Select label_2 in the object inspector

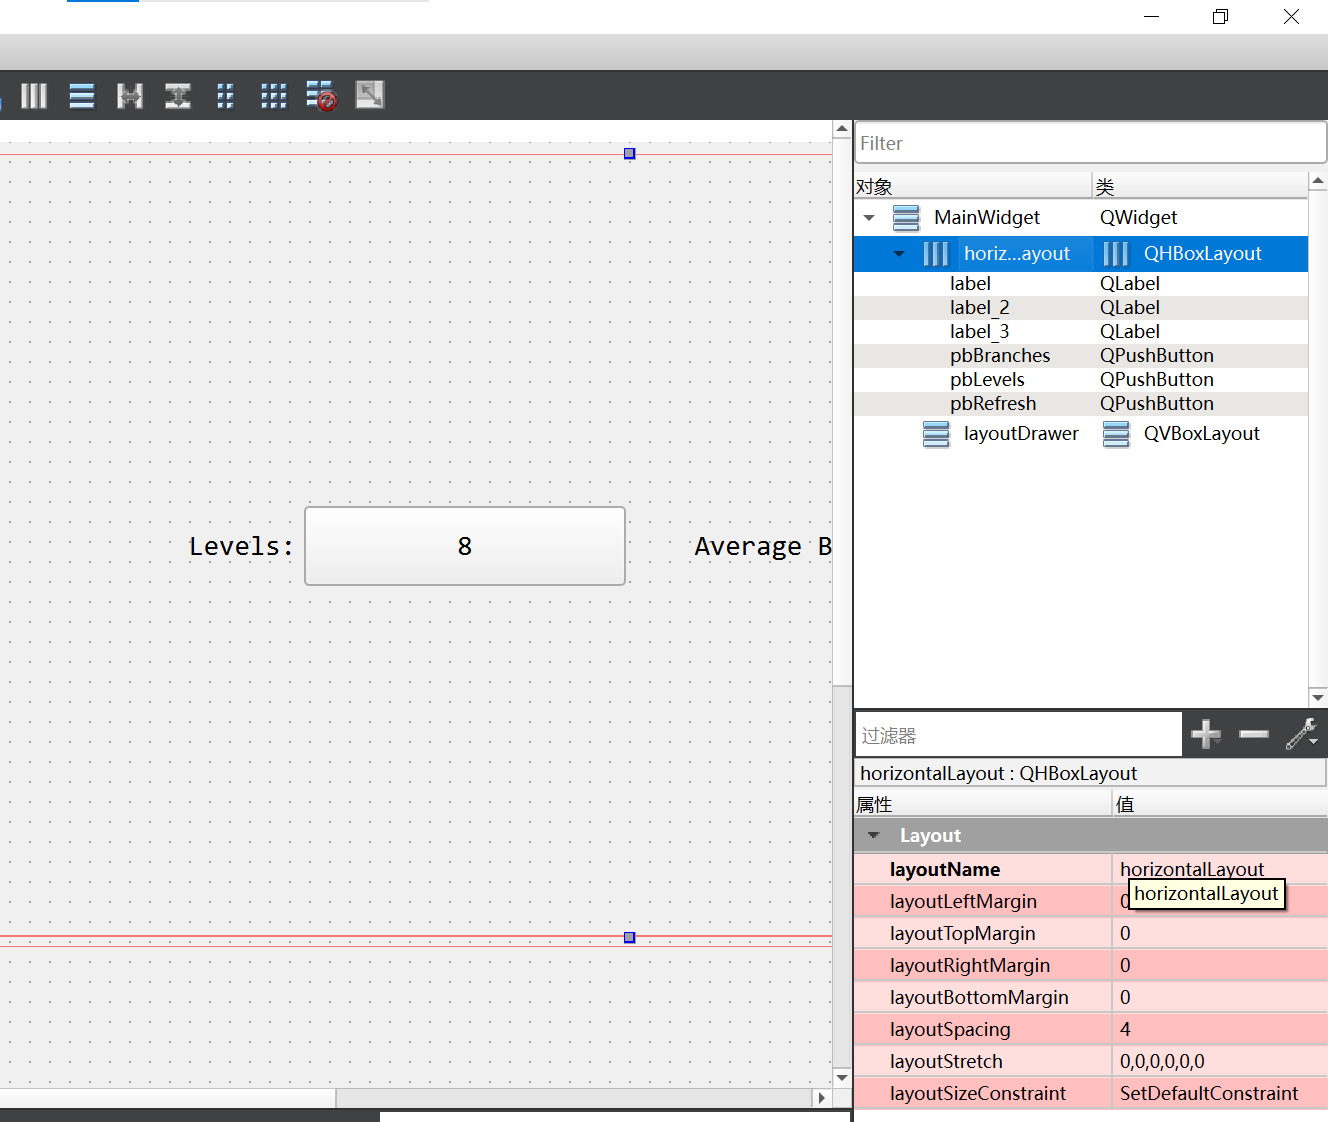(x=1081, y=308)
